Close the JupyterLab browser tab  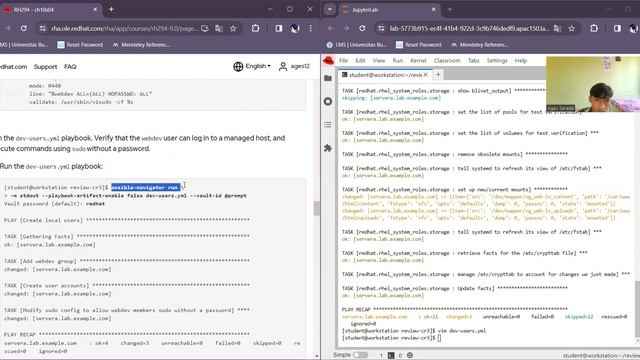tap(433, 9)
